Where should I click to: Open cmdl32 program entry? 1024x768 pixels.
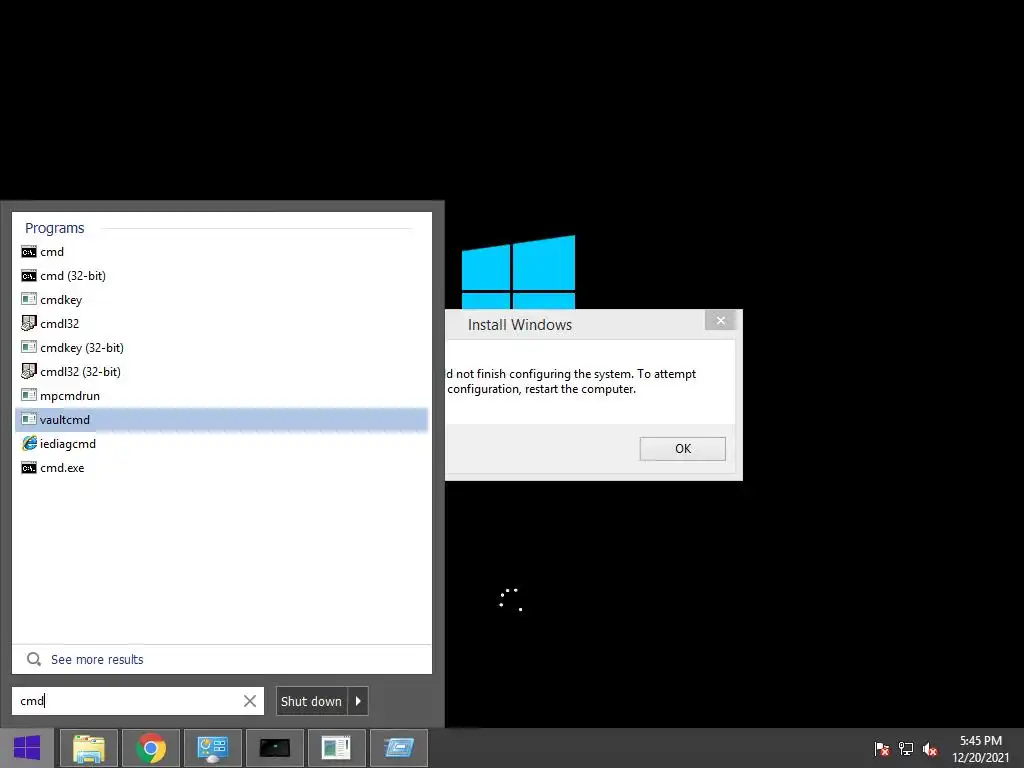221,324
